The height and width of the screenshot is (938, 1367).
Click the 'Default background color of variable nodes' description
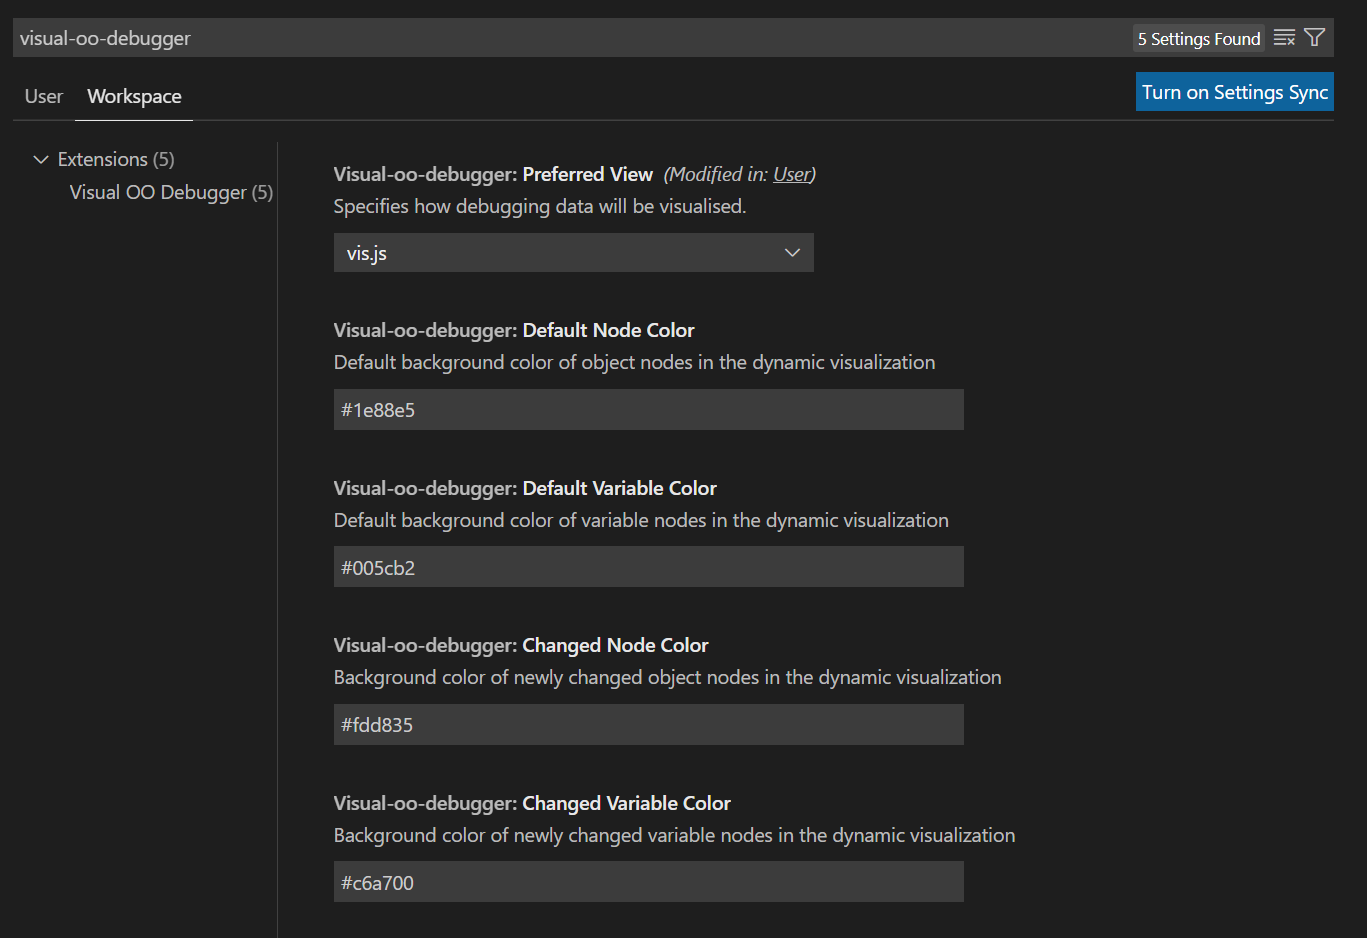pyautogui.click(x=641, y=520)
